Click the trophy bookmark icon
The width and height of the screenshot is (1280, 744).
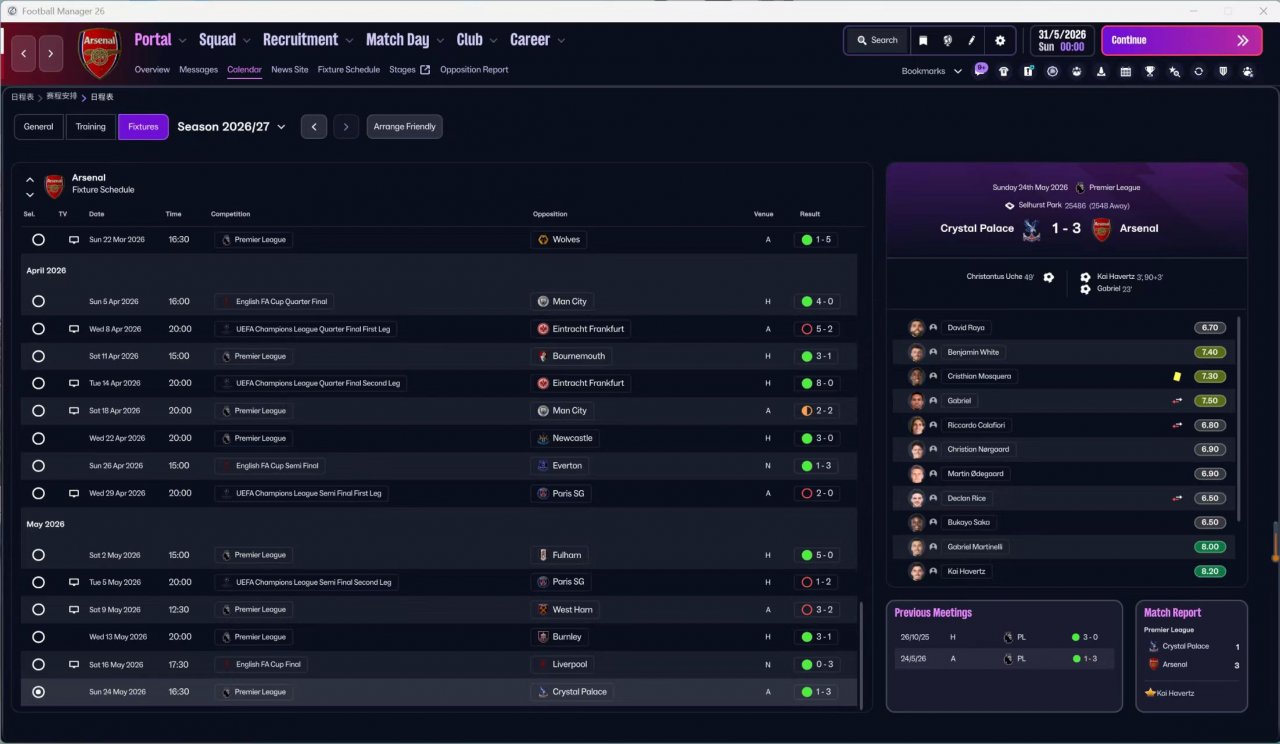(x=1150, y=71)
